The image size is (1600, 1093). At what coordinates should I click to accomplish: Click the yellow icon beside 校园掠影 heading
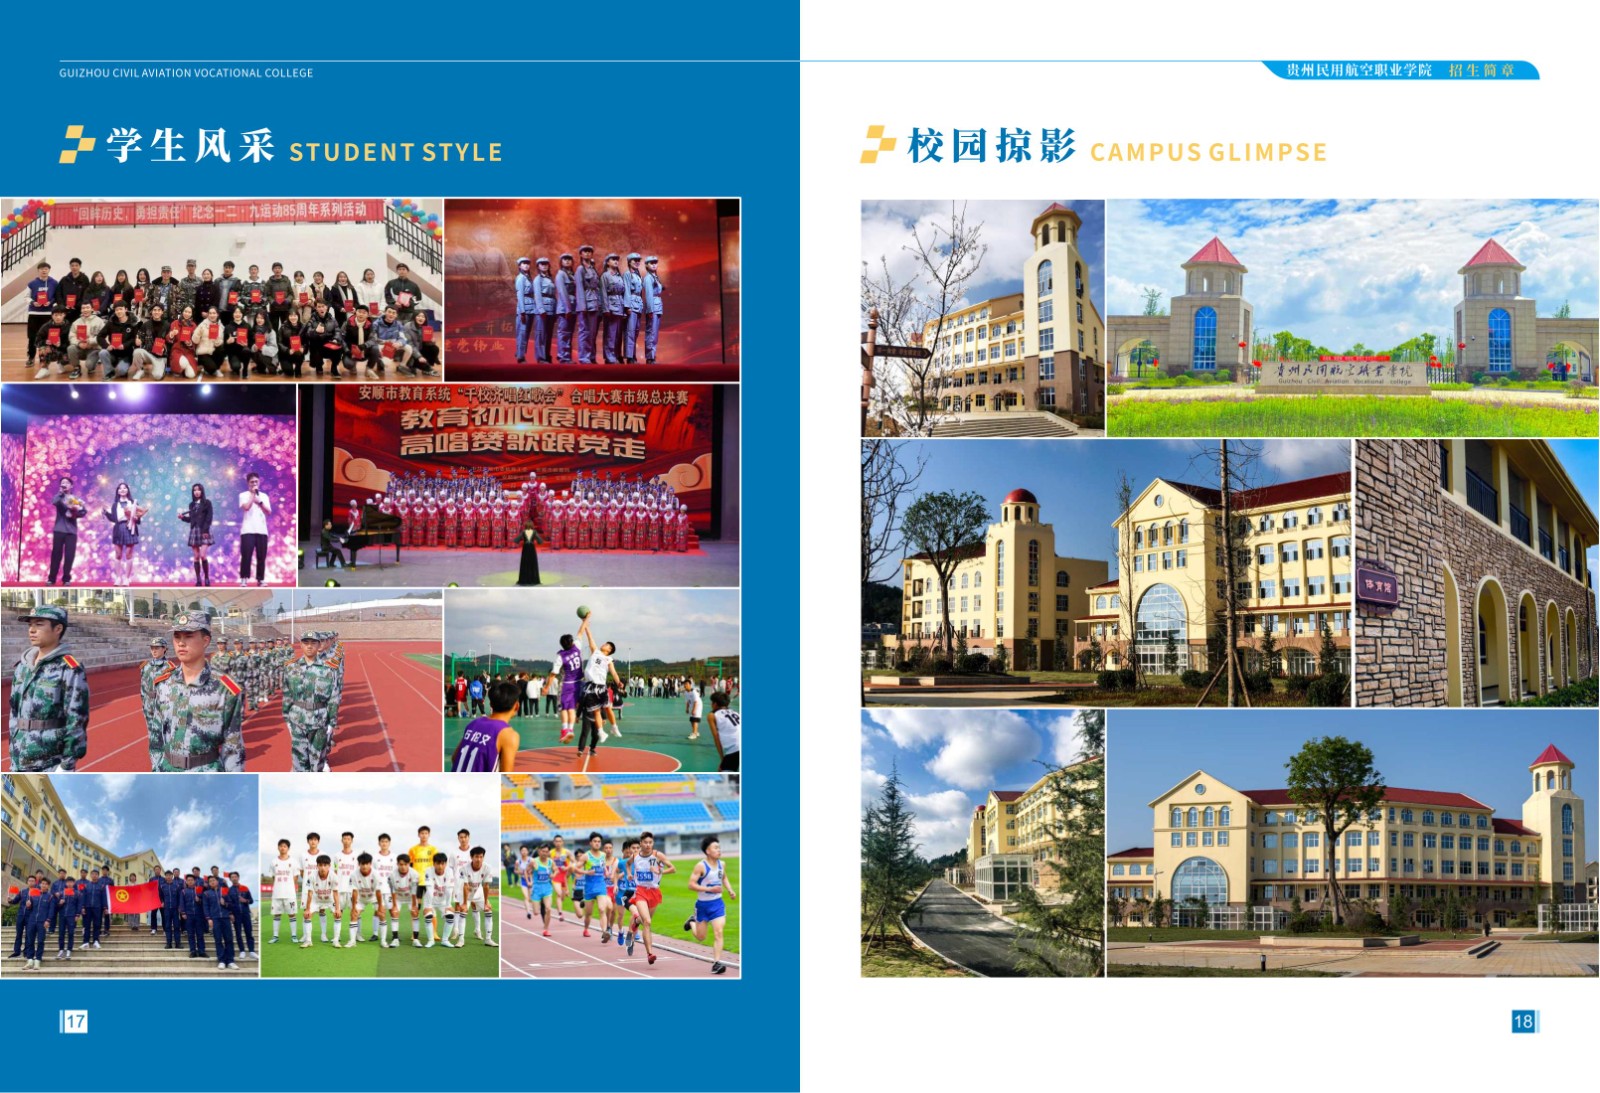coord(878,144)
